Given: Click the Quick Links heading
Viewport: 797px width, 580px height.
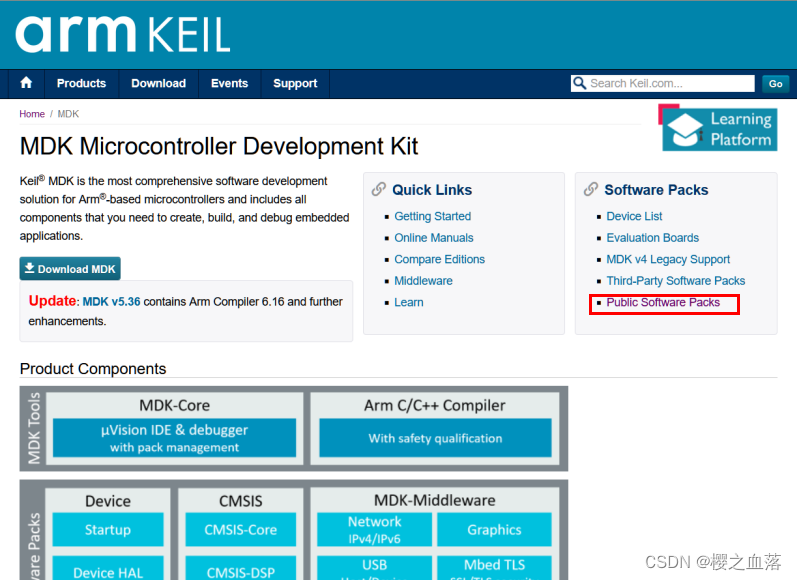Looking at the screenshot, I should 432,190.
